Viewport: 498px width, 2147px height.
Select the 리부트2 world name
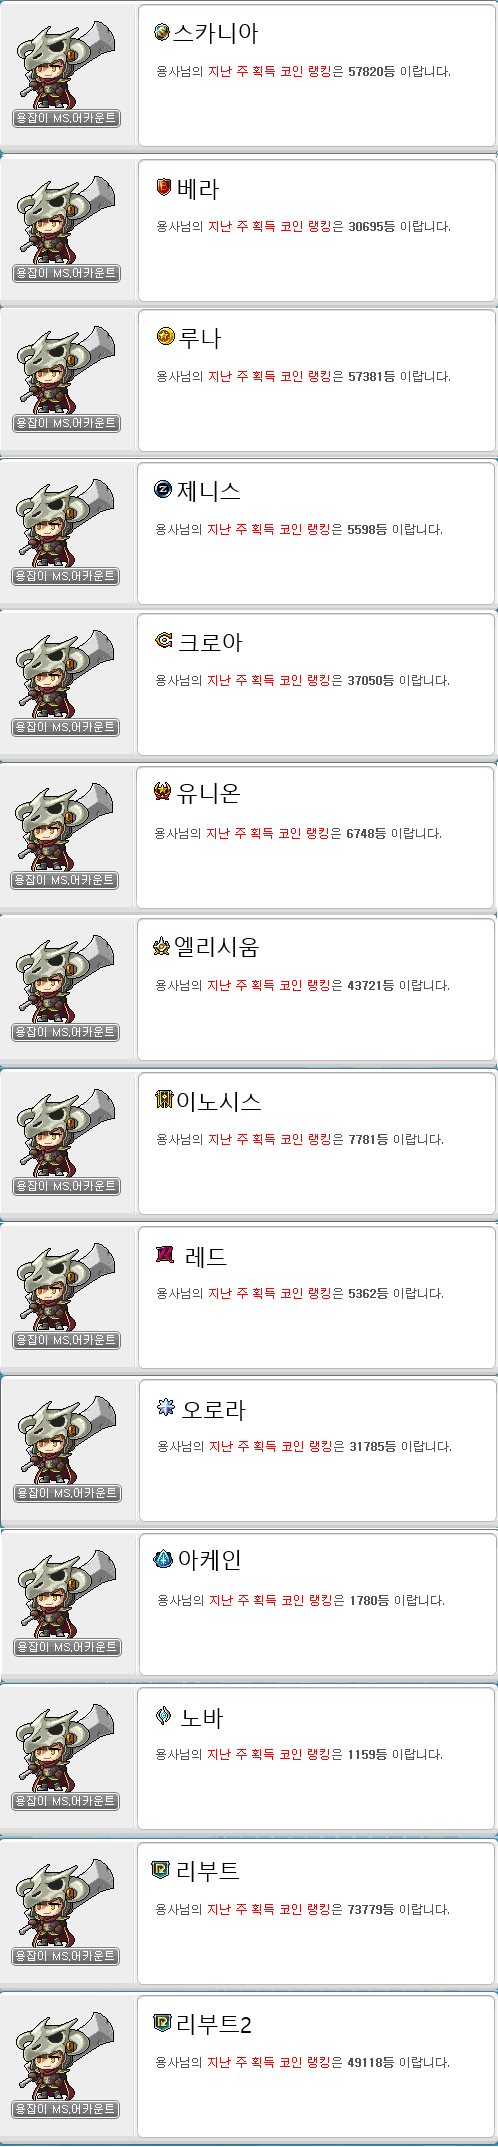(214, 2025)
